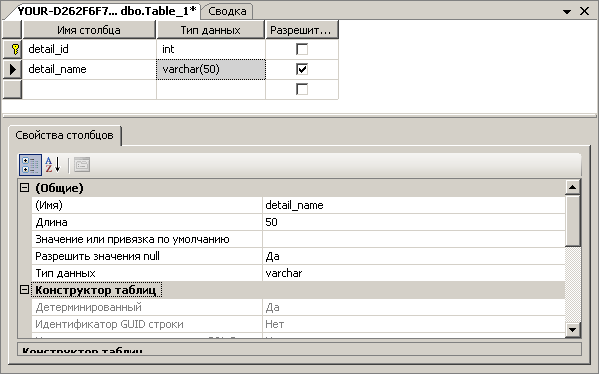Select Значение или привязка по умолчанию label
Image resolution: width=599 pixels, height=374 pixels.
point(147,239)
